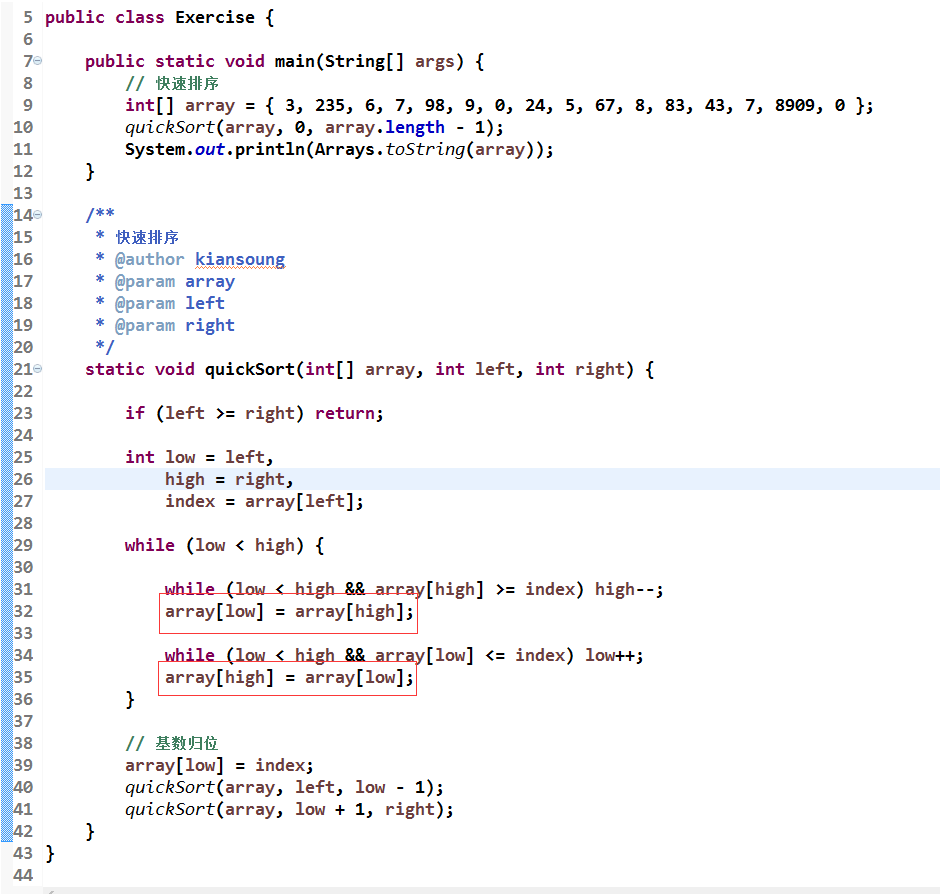This screenshot has width=940, height=894.
Task: Click line number 26 in the gutter
Action: pyautogui.click(x=23, y=479)
